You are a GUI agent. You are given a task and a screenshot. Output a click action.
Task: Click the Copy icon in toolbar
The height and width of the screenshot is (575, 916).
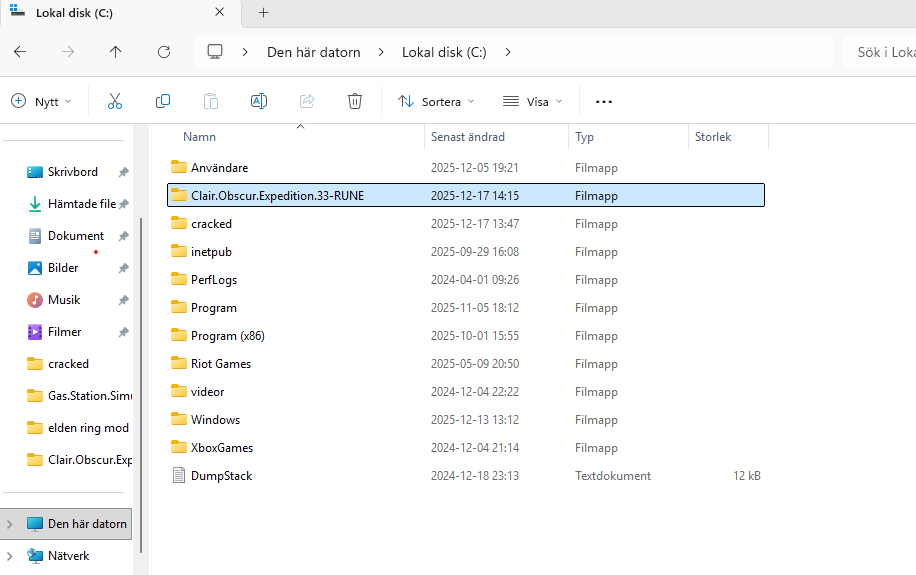click(x=163, y=101)
